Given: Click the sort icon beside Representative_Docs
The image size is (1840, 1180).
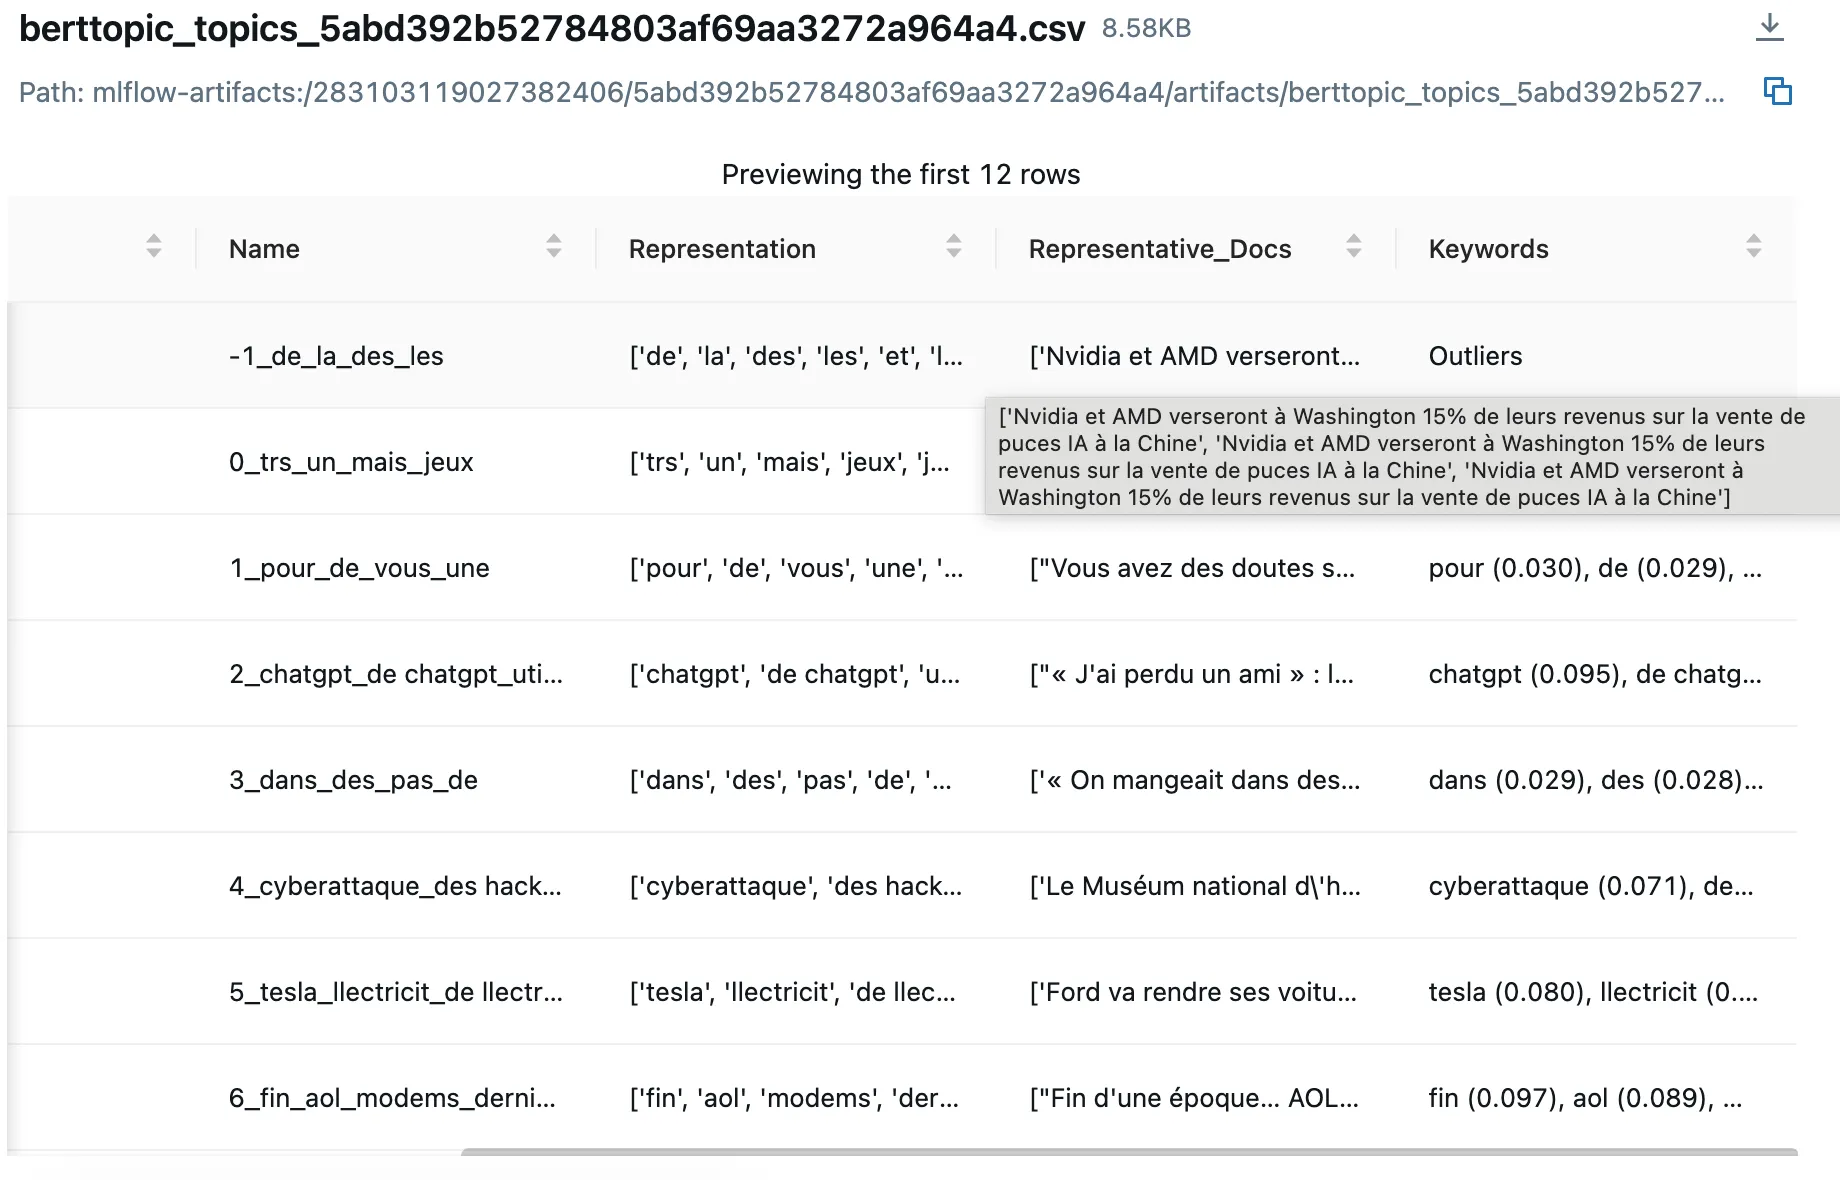Looking at the screenshot, I should coord(1354,247).
